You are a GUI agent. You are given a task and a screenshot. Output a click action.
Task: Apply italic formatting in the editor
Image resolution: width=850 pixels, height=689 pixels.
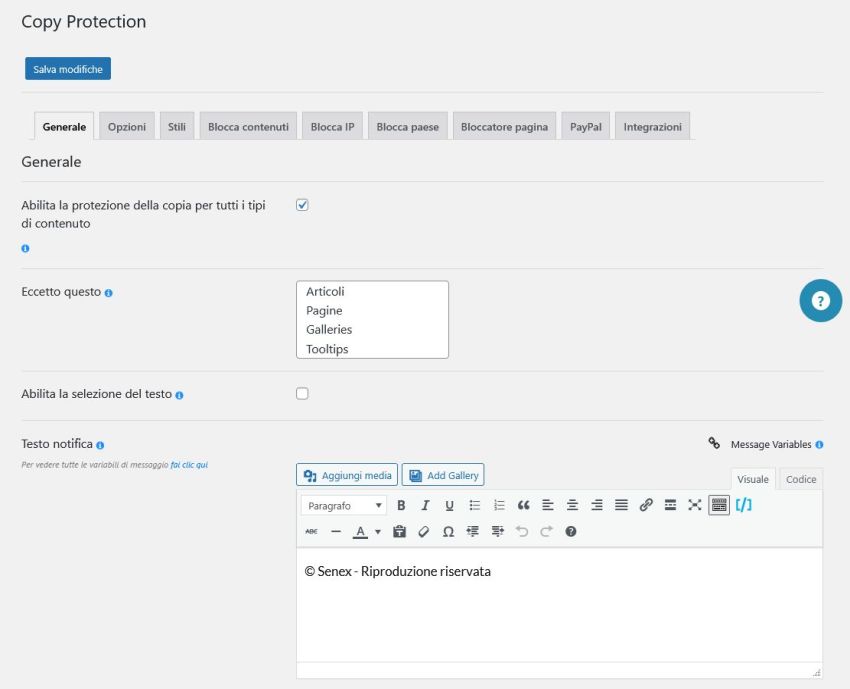tap(425, 505)
